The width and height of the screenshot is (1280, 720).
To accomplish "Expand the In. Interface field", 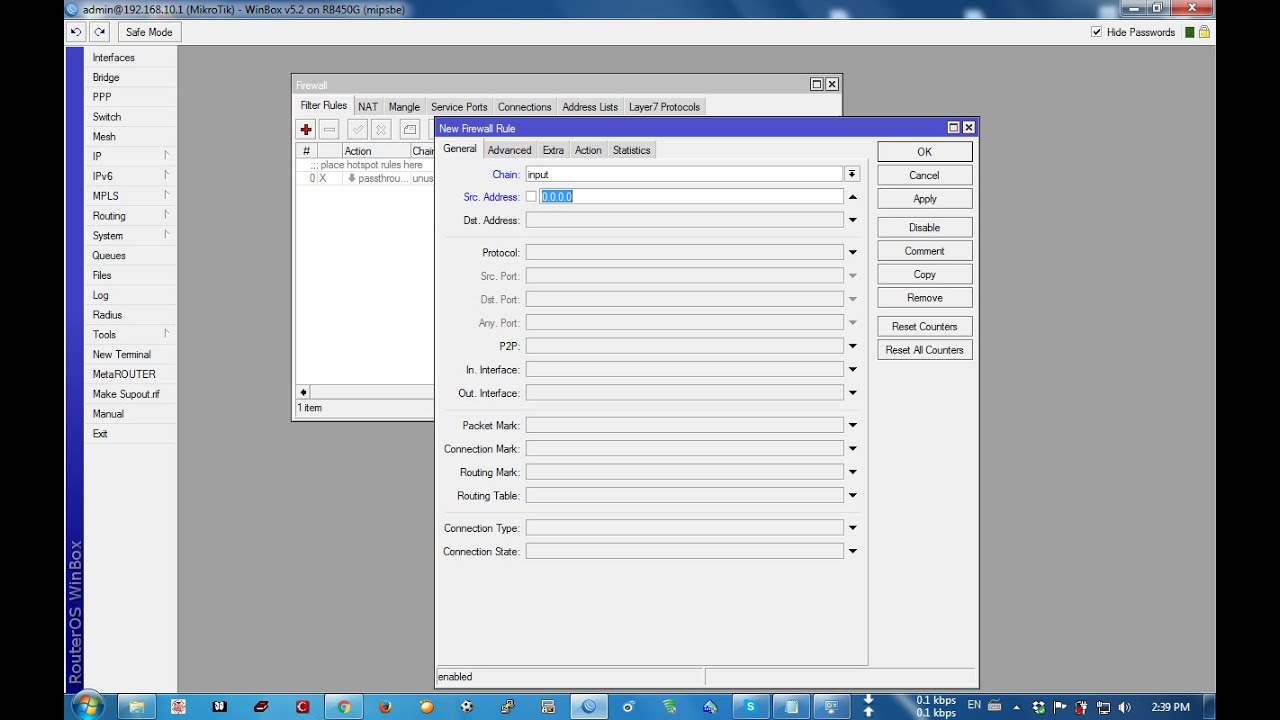I will (853, 369).
